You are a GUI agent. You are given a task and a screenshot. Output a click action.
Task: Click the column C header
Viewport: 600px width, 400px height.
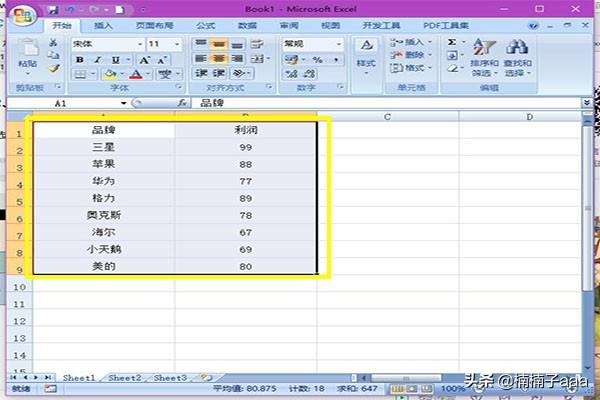coord(387,117)
